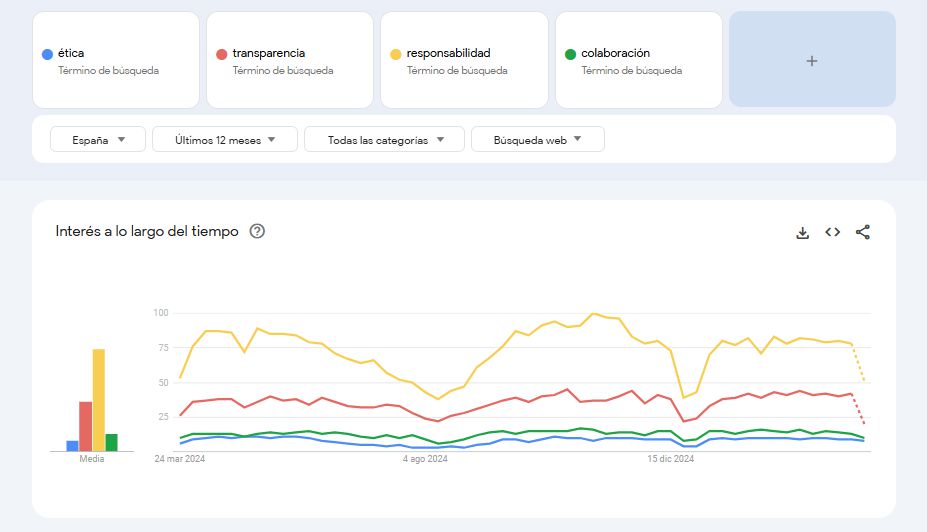Open help icon beside Interés a lo largo del tiempo
The width and height of the screenshot is (927, 532).
click(257, 232)
